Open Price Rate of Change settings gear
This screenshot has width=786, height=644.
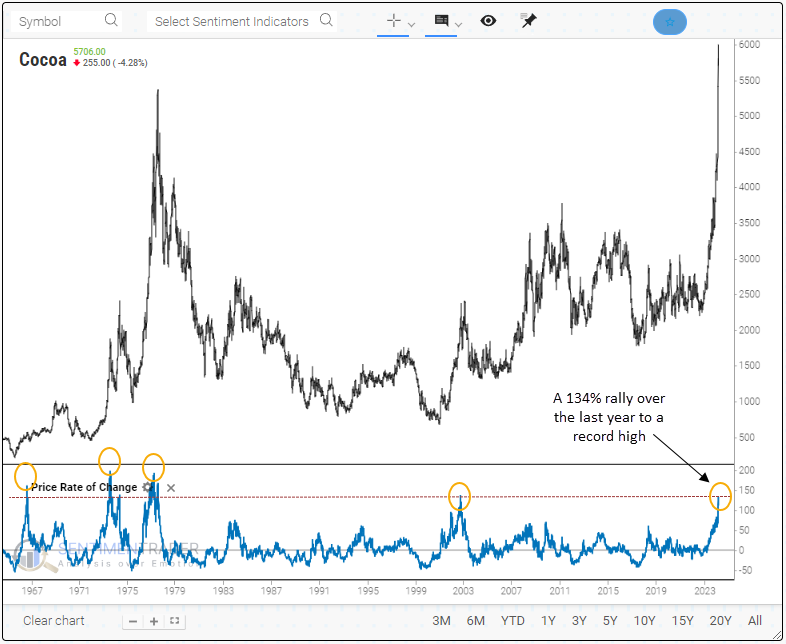click(147, 487)
